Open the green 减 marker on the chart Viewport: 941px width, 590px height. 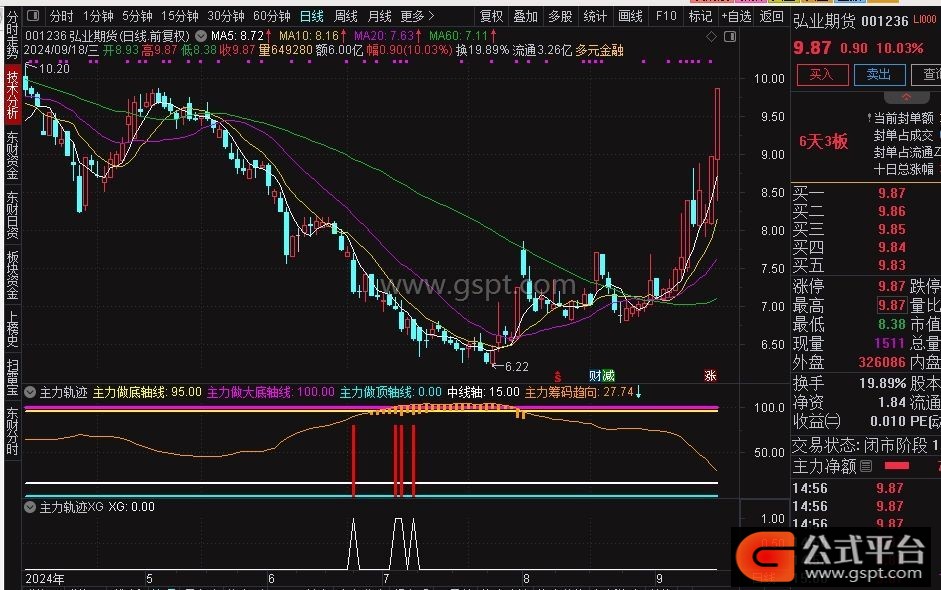click(x=609, y=376)
